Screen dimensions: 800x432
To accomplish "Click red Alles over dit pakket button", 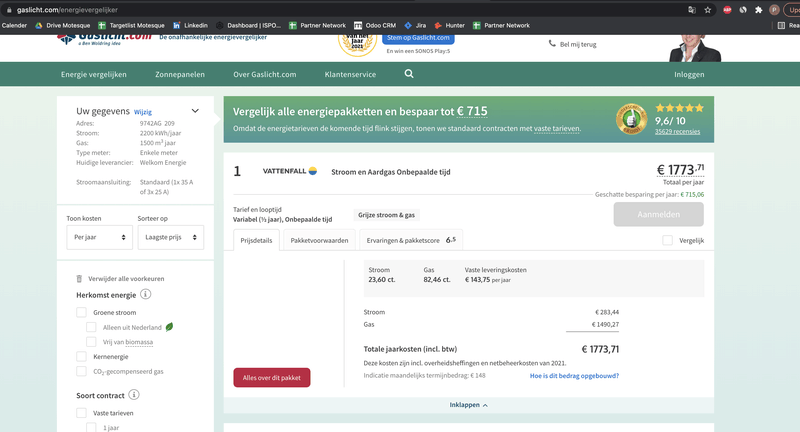I will [x=272, y=377].
